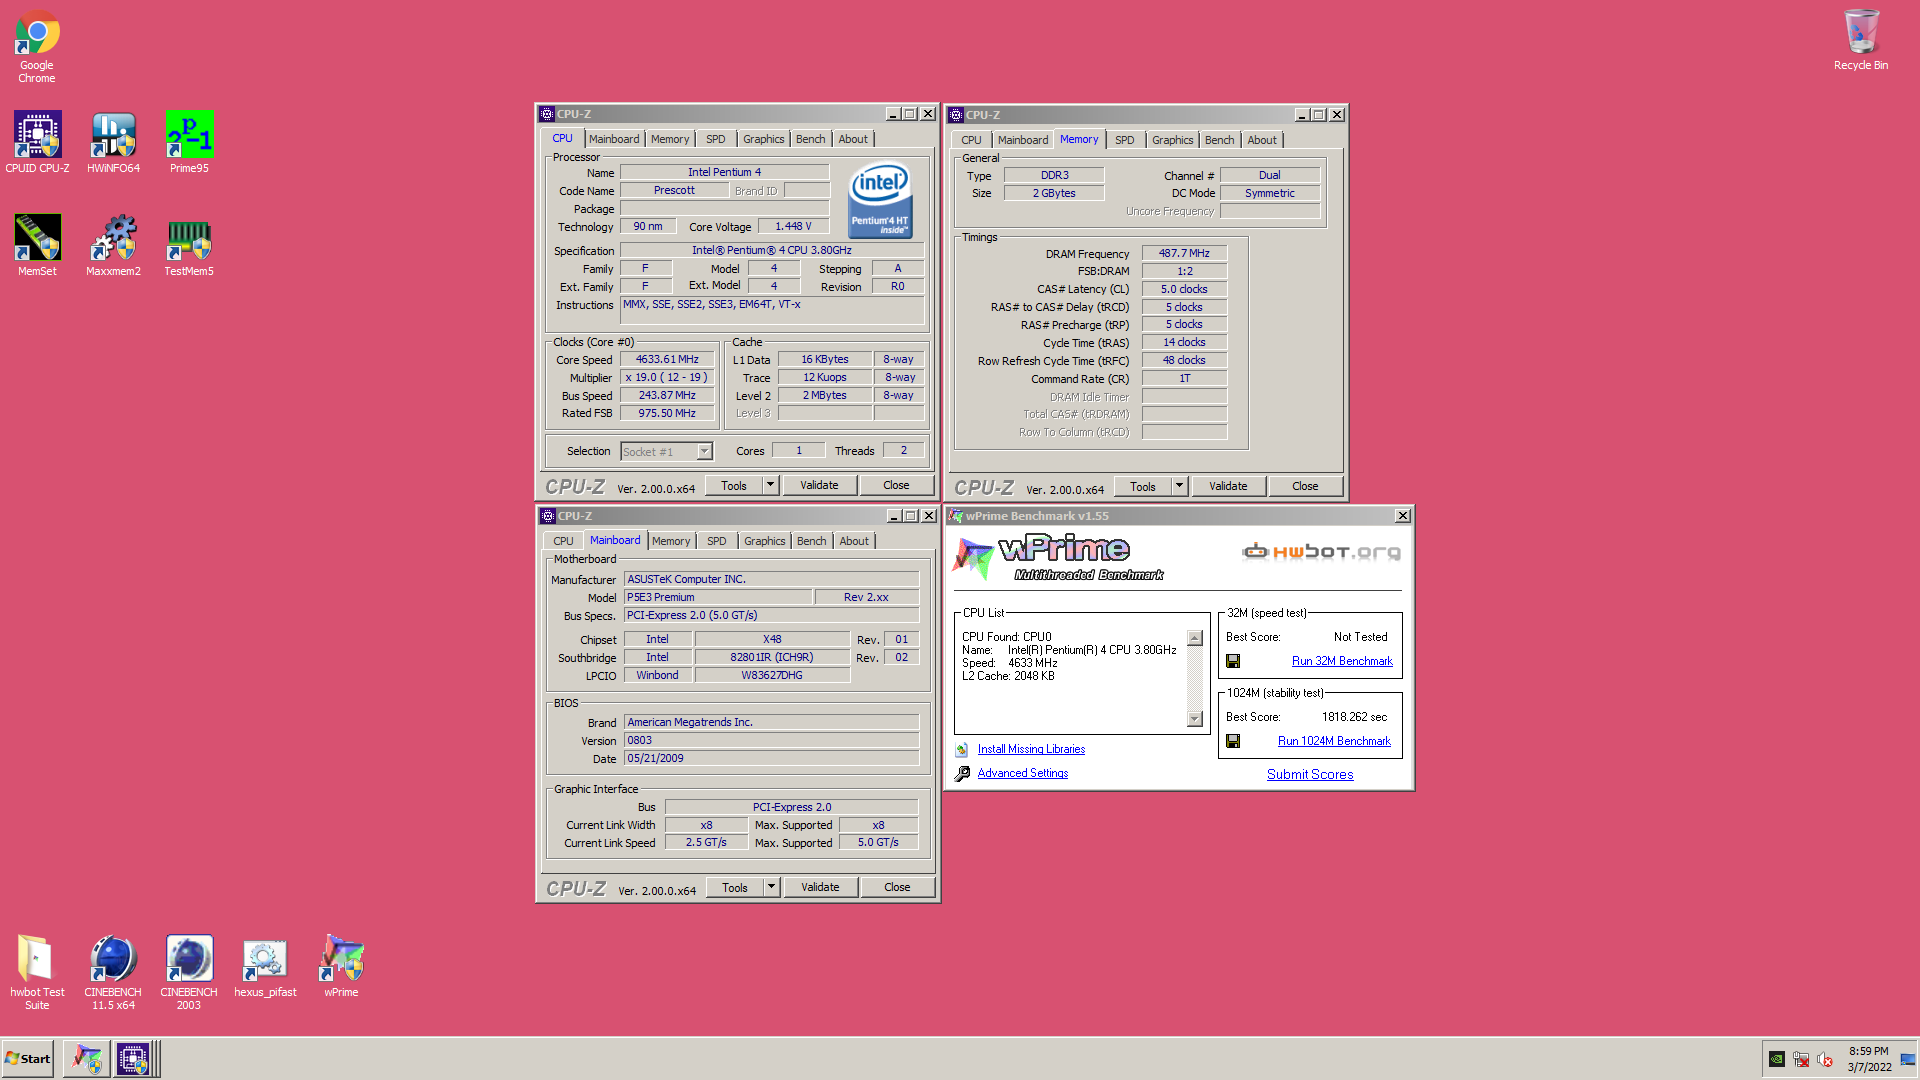This screenshot has width=1920, height=1080.
Task: Run 32M Benchmark link
Action: tap(1342, 661)
